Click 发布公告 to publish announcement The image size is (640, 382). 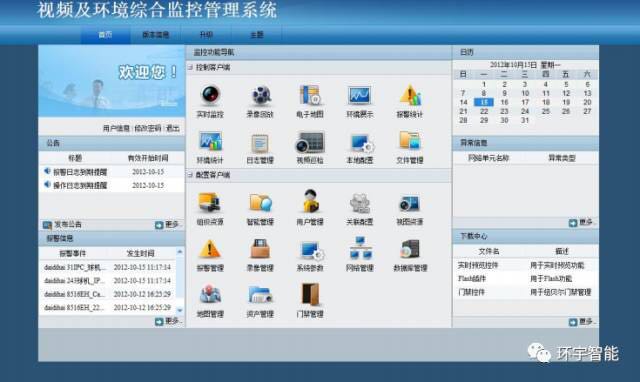[x=62, y=224]
